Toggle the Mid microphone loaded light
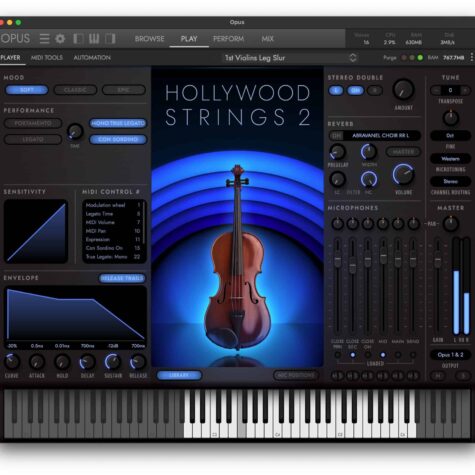The height and width of the screenshot is (475, 475). [383, 355]
